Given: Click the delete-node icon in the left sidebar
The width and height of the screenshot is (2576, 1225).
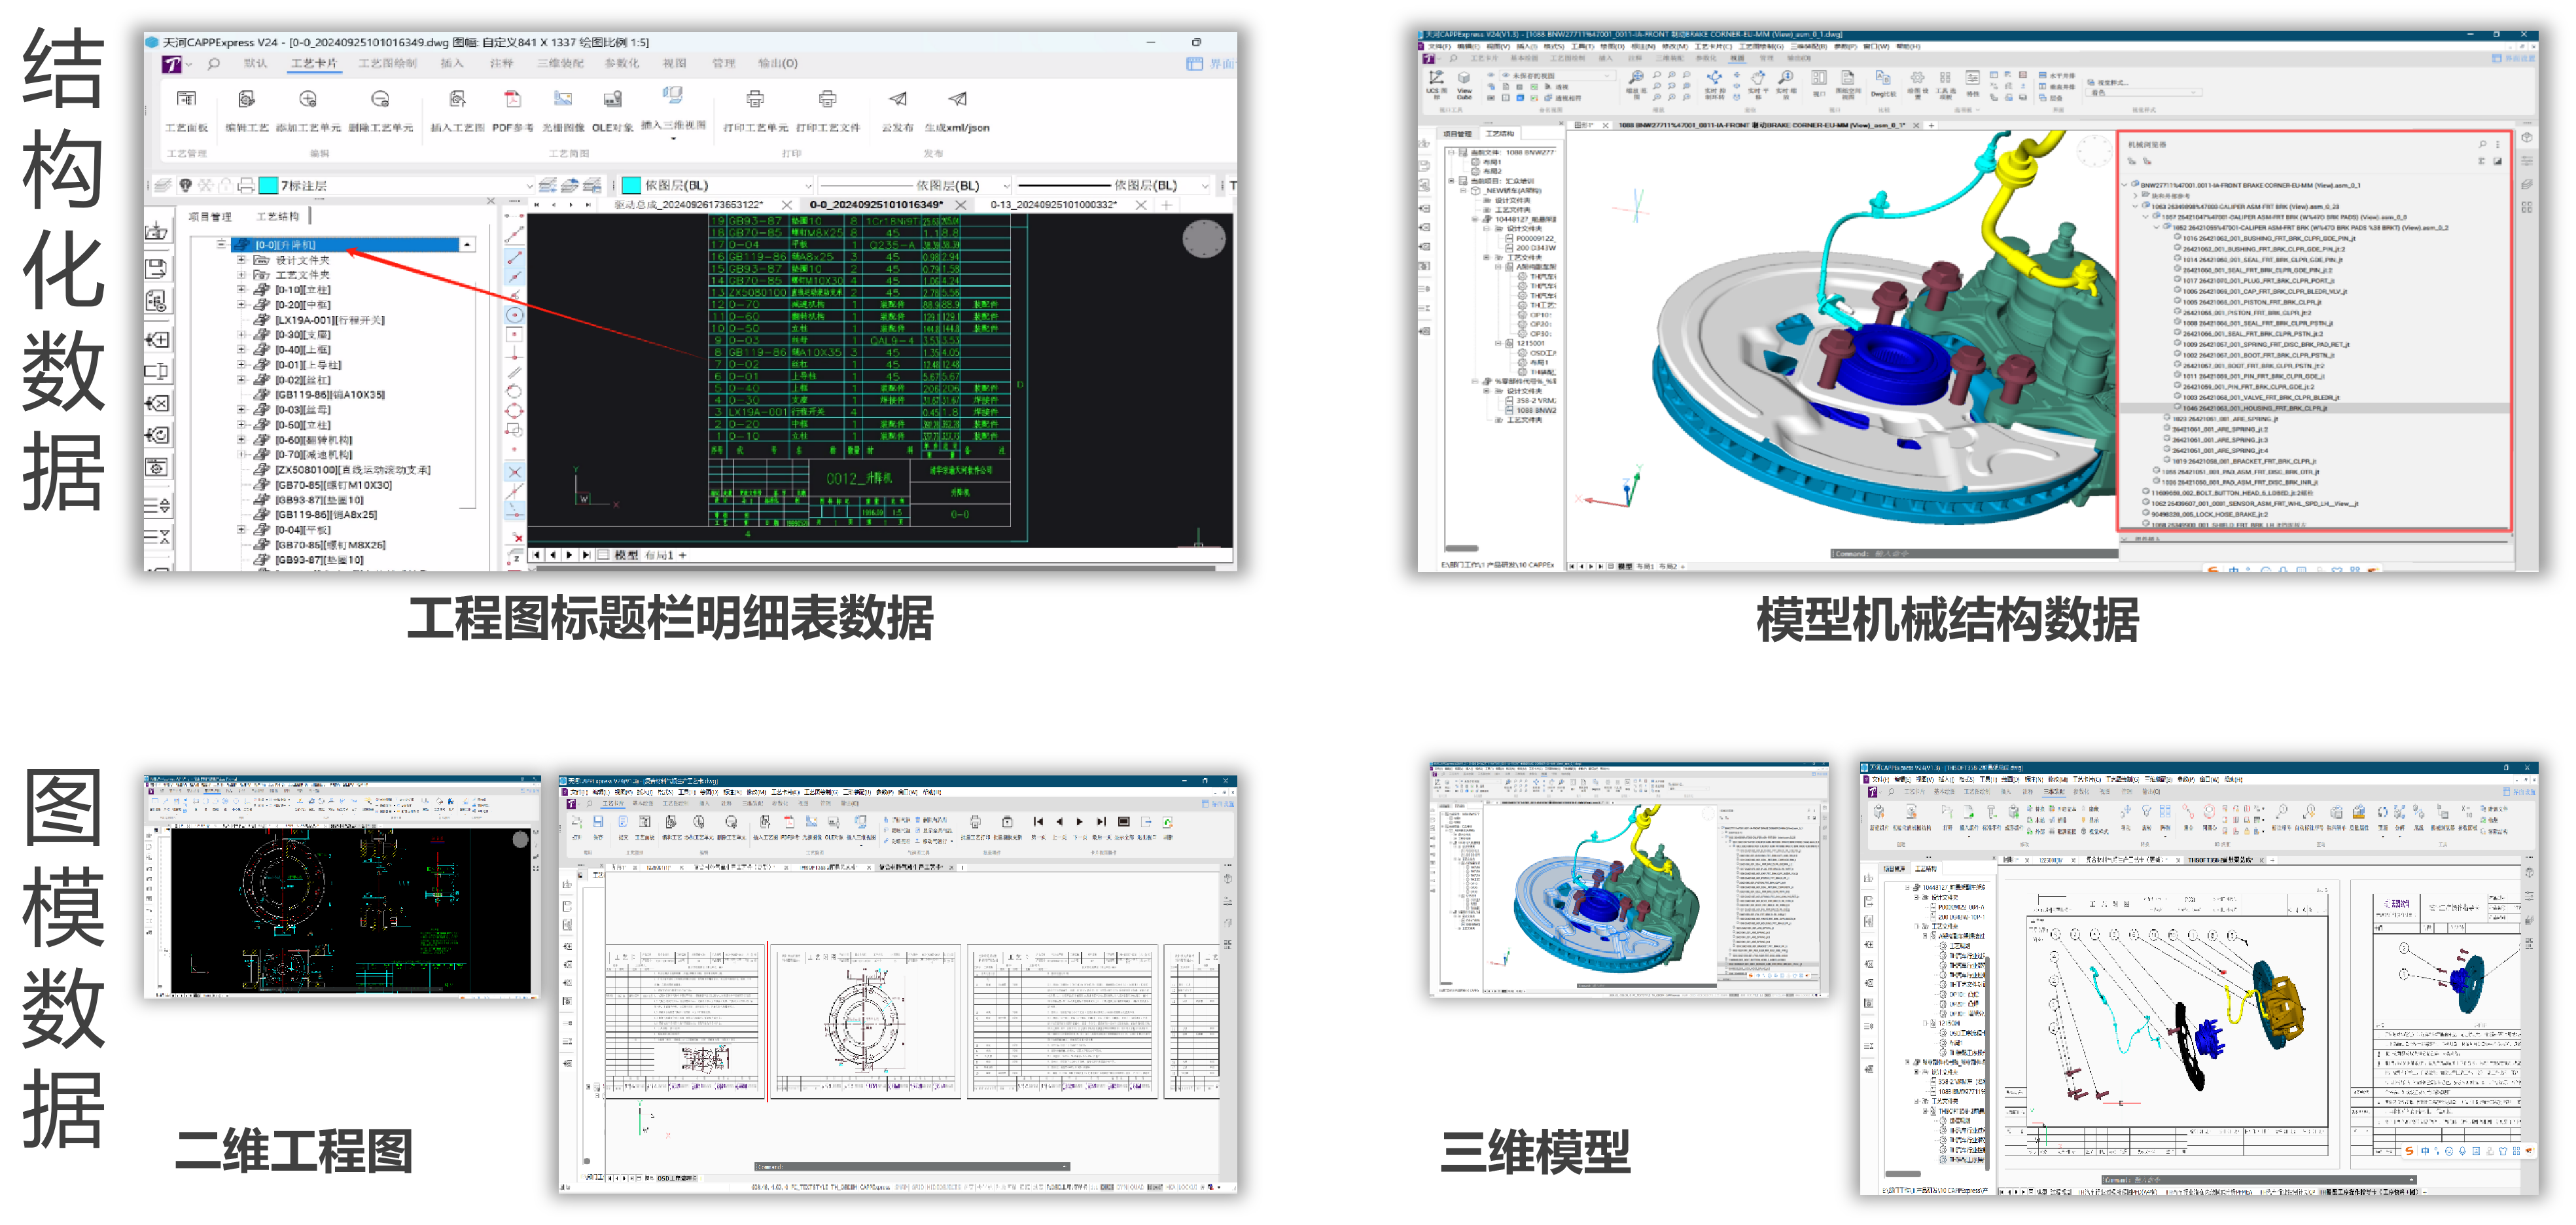Looking at the screenshot, I should click(x=157, y=404).
